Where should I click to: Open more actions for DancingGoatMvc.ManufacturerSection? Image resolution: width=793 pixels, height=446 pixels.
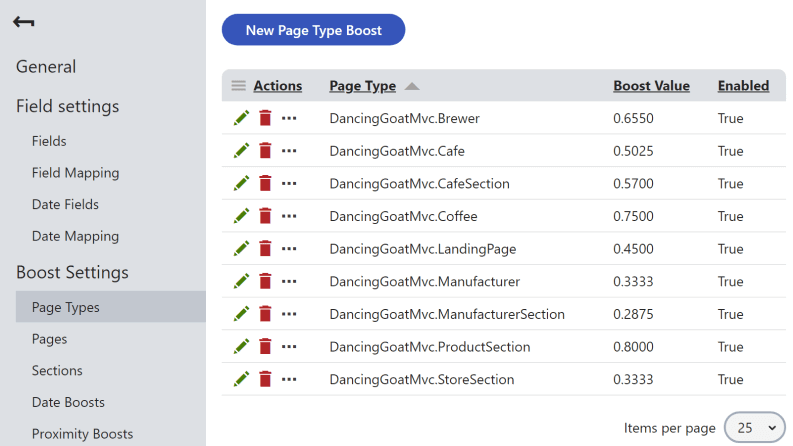tap(289, 314)
